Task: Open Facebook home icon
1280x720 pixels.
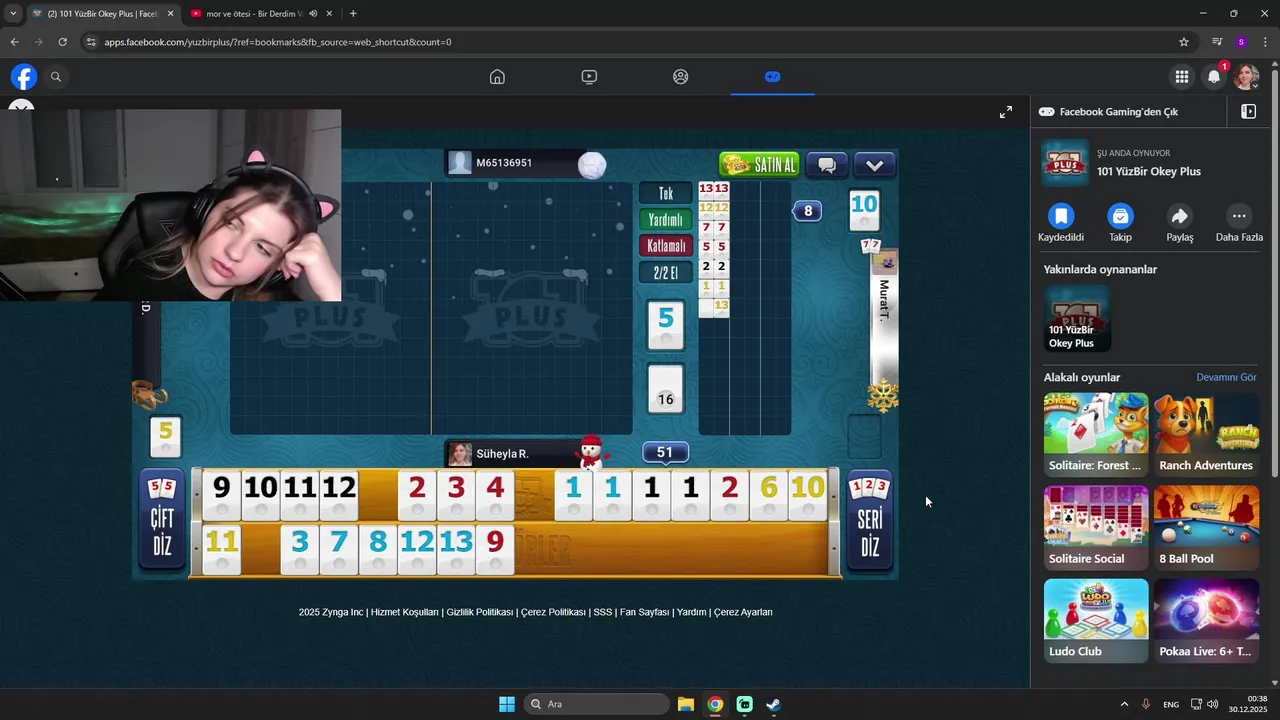Action: point(497,77)
